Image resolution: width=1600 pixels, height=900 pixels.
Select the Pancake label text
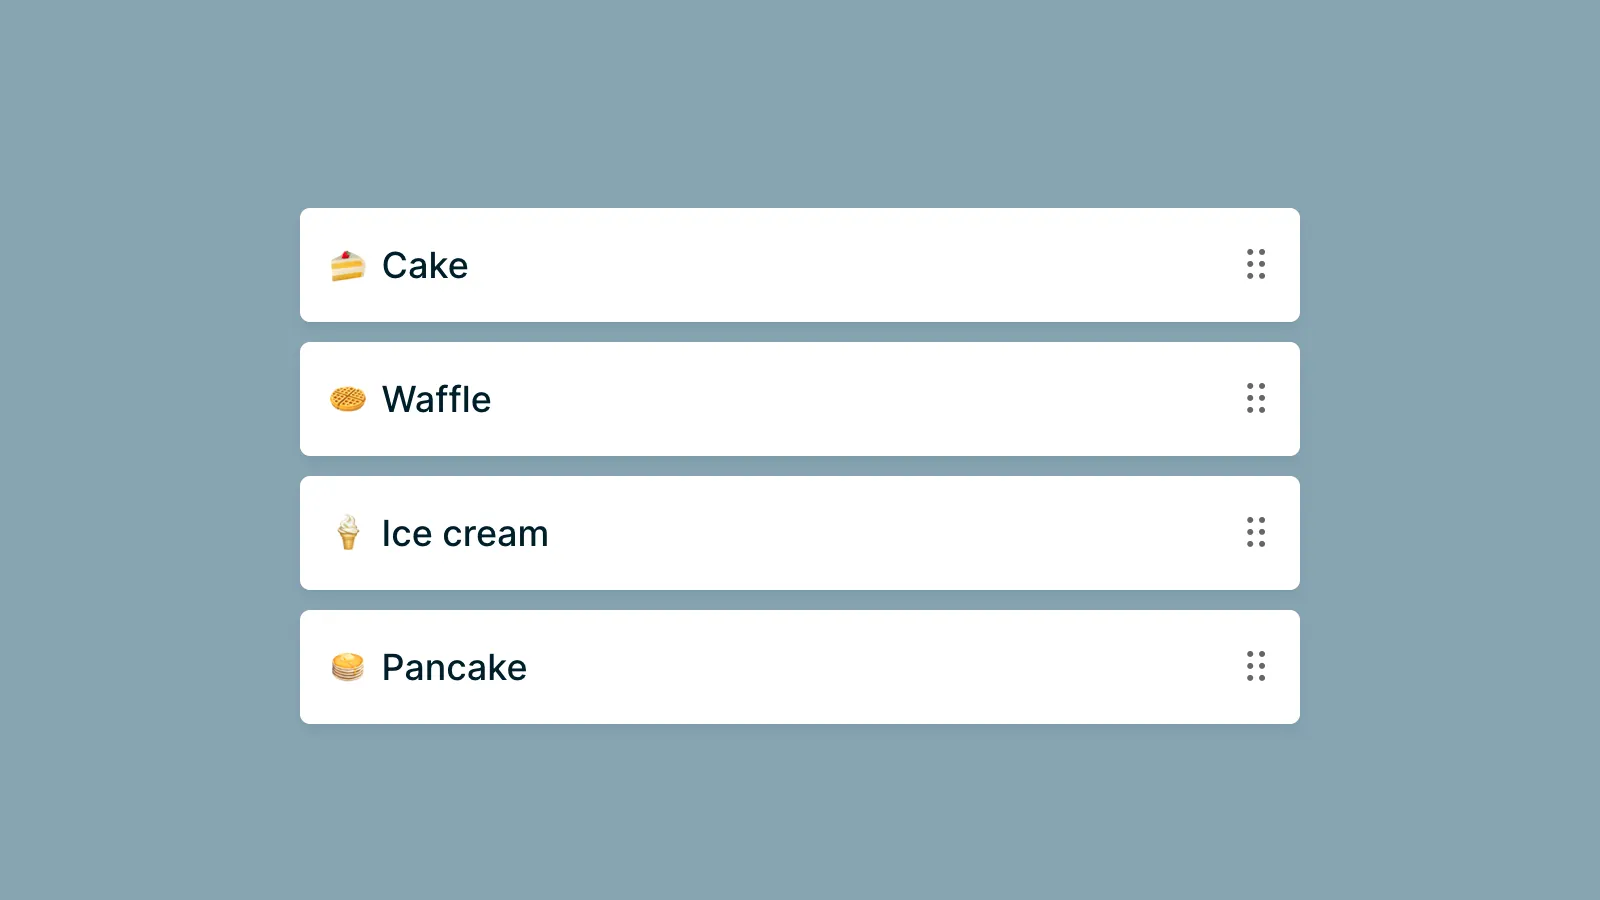point(453,667)
